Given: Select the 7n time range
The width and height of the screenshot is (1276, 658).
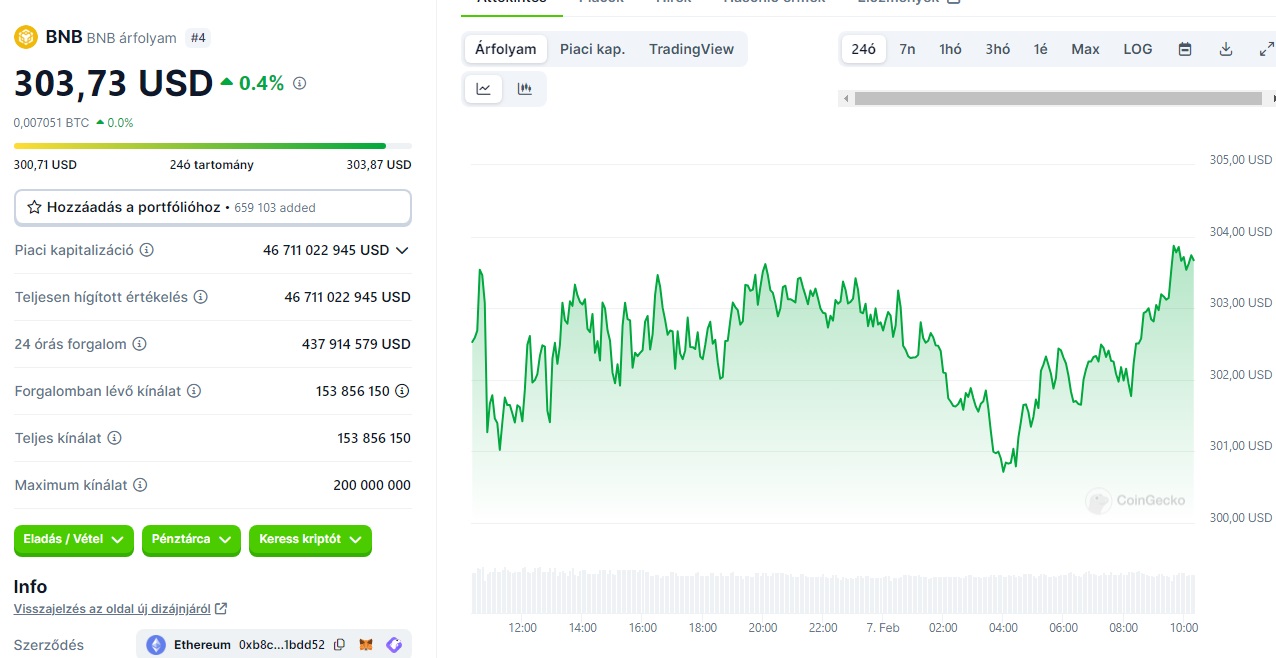Looking at the screenshot, I should 907,49.
